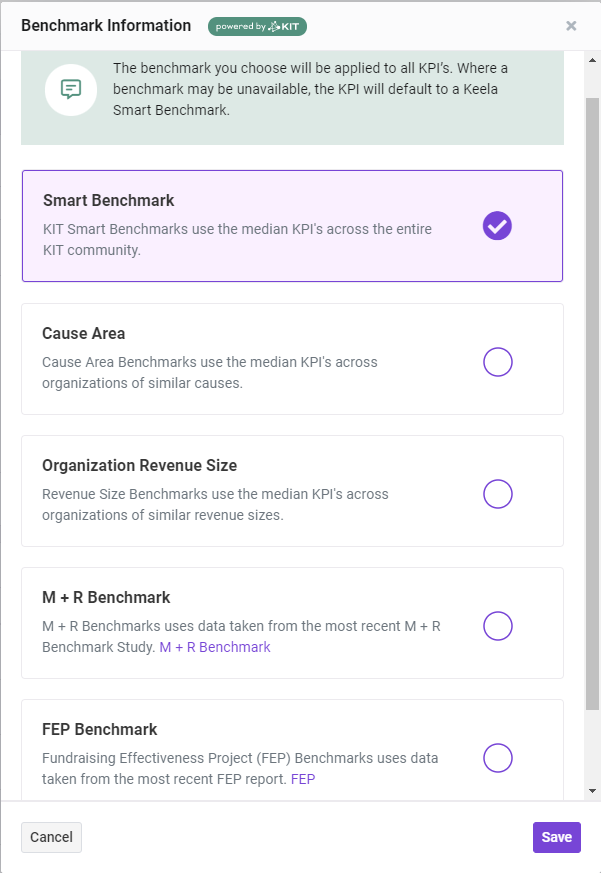Select Organization Revenue Size radio button
Image resolution: width=601 pixels, height=873 pixels.
(x=497, y=494)
